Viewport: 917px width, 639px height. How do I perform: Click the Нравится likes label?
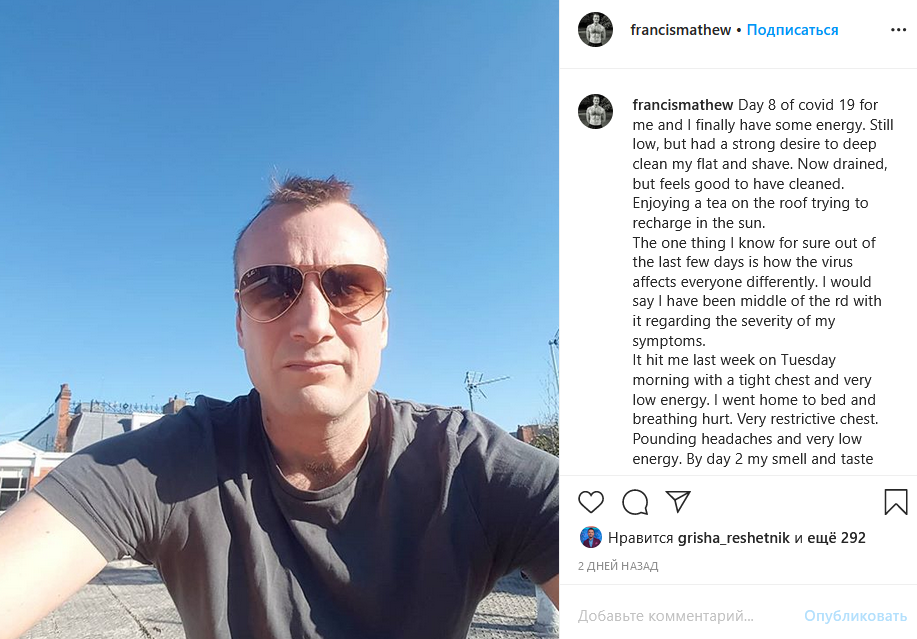640,538
